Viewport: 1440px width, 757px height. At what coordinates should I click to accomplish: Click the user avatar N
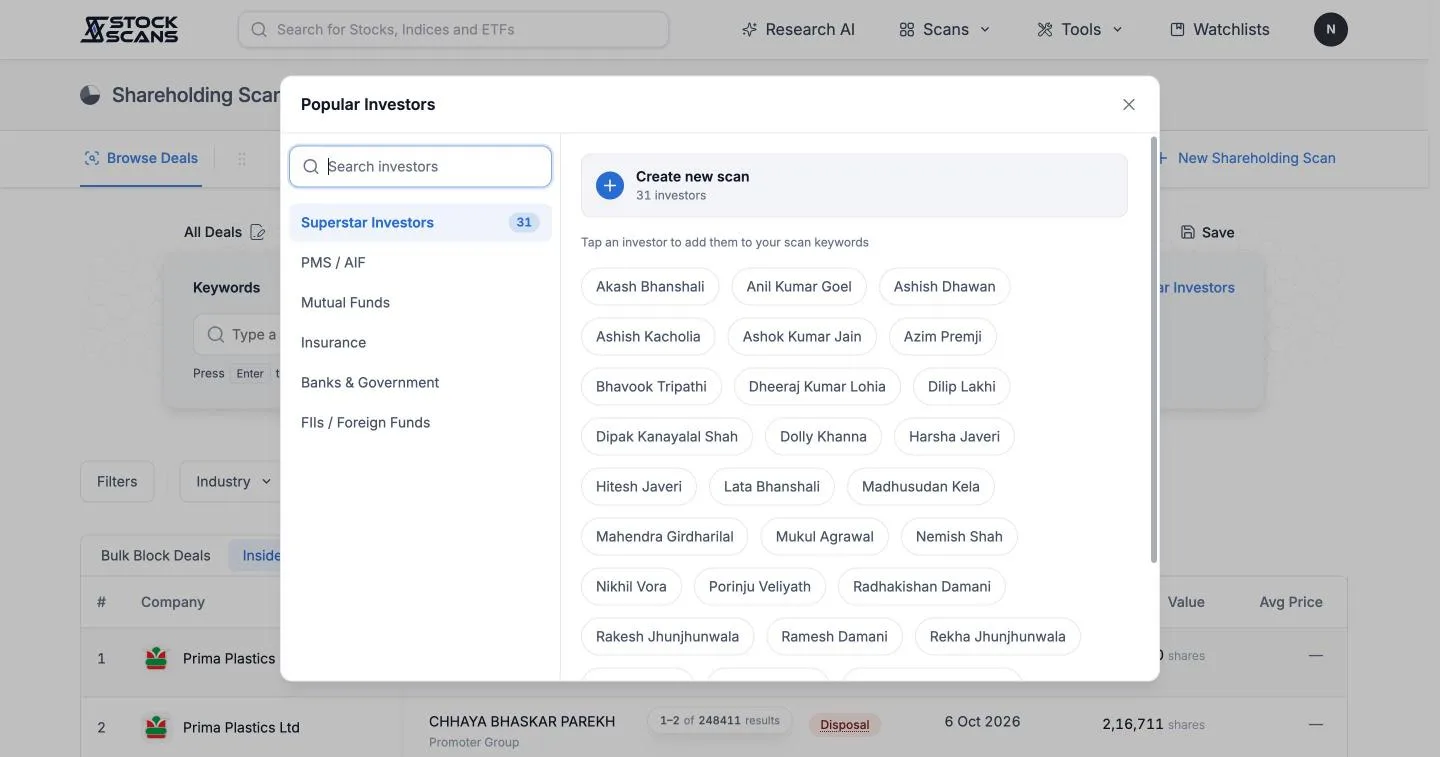tap(1330, 29)
